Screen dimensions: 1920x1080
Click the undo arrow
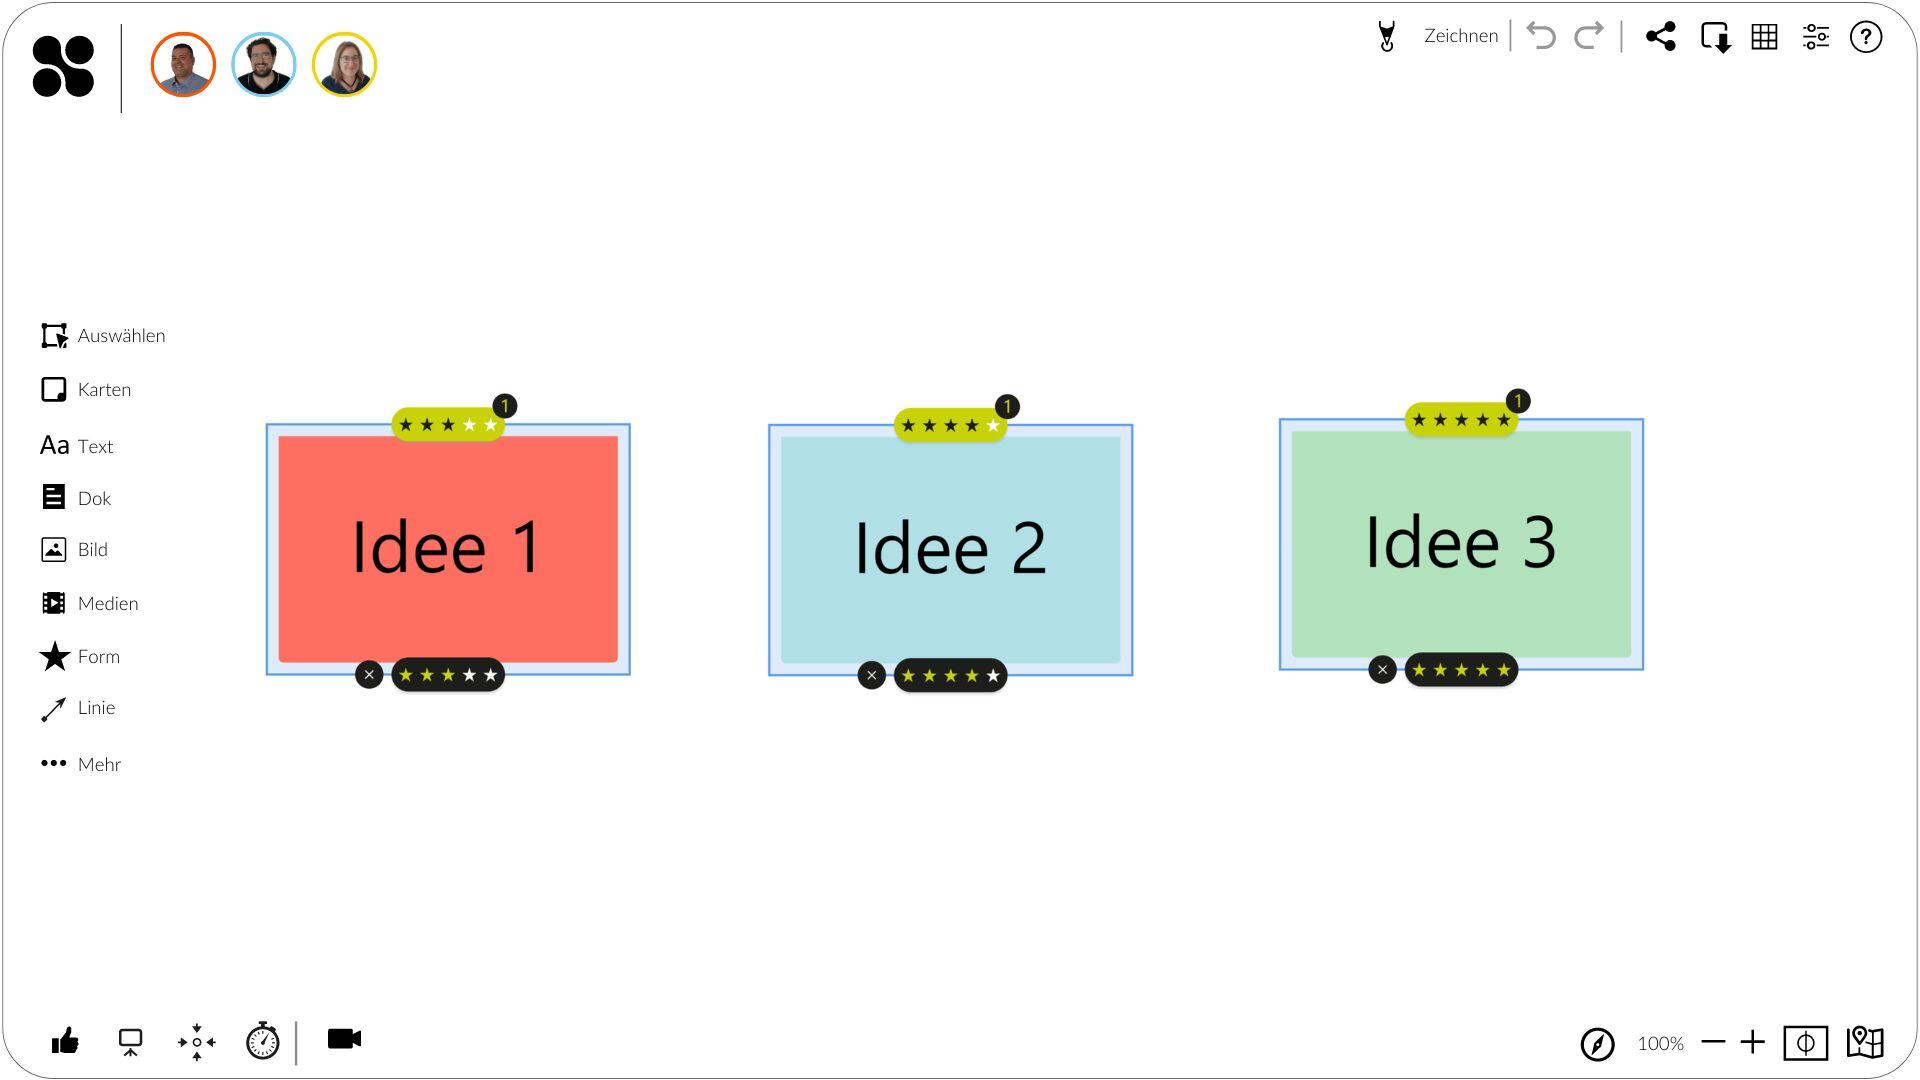1541,37
